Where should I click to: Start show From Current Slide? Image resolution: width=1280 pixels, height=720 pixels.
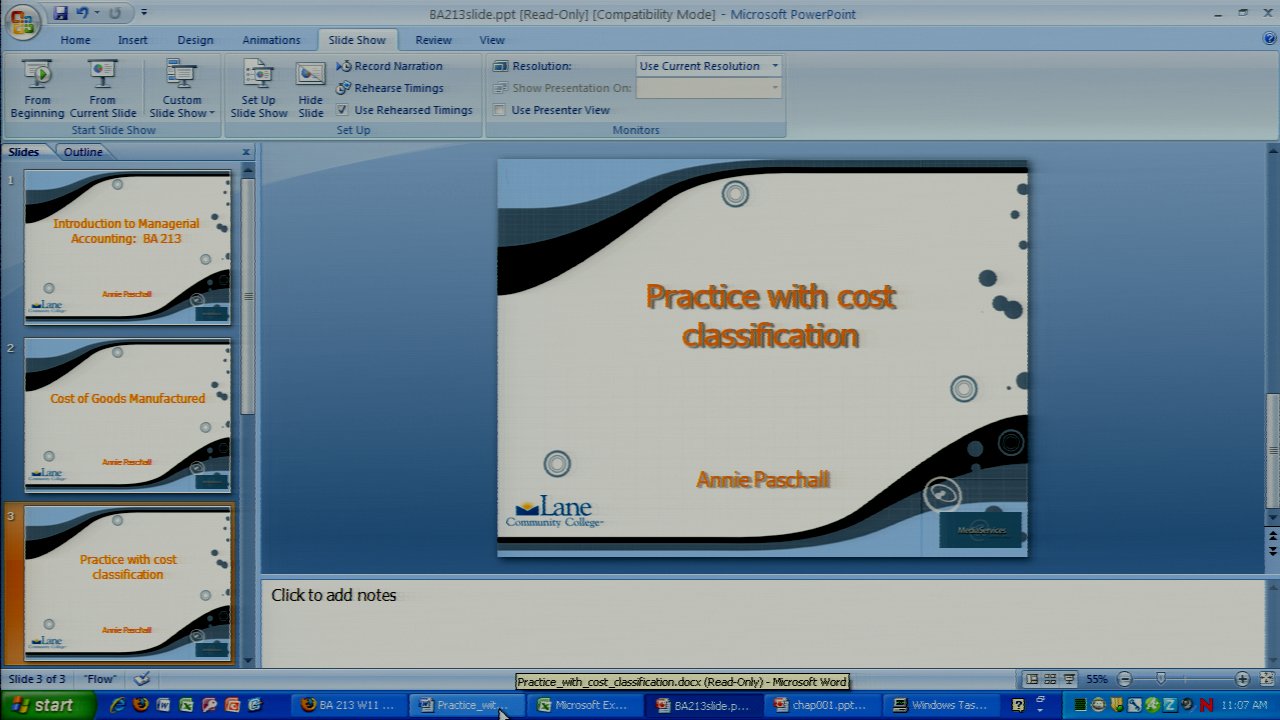pyautogui.click(x=102, y=88)
